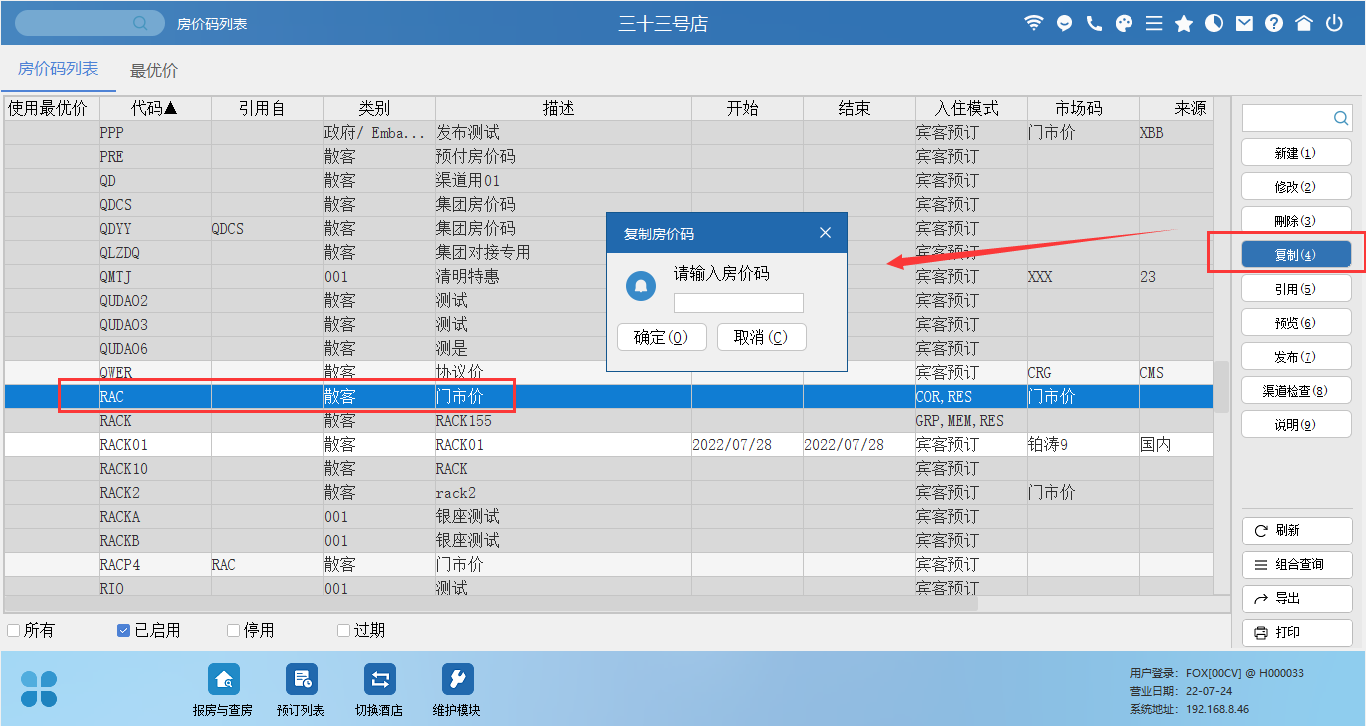Viewport: 1366px width, 726px height.
Task: Select the QWER 协议价 row
Action: [x=608, y=373]
